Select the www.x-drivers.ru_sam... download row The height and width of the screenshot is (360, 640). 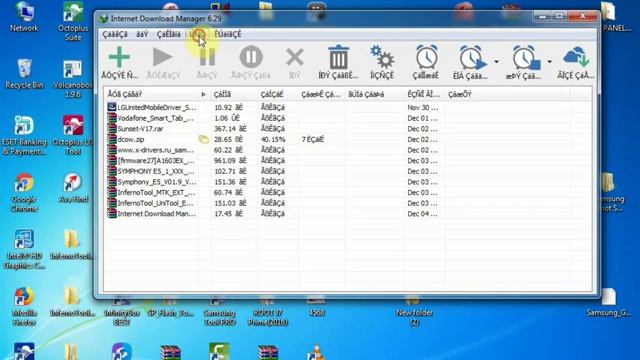(347, 150)
